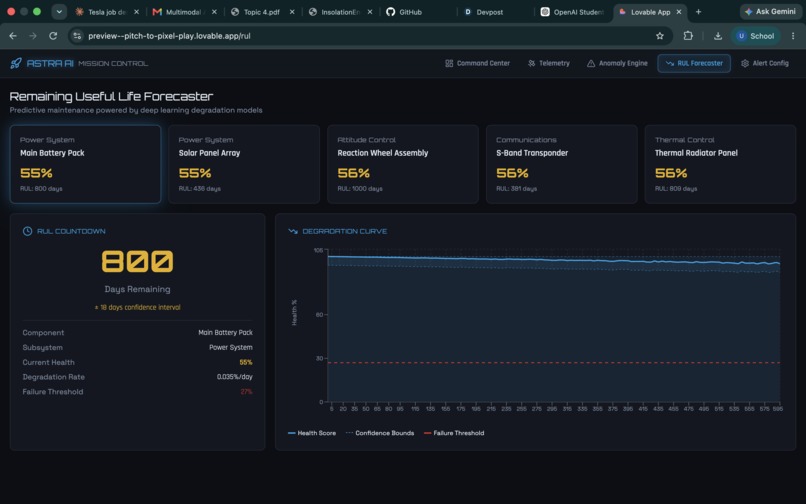
Task: Click the RUL: 1000 days text
Action: click(x=360, y=189)
